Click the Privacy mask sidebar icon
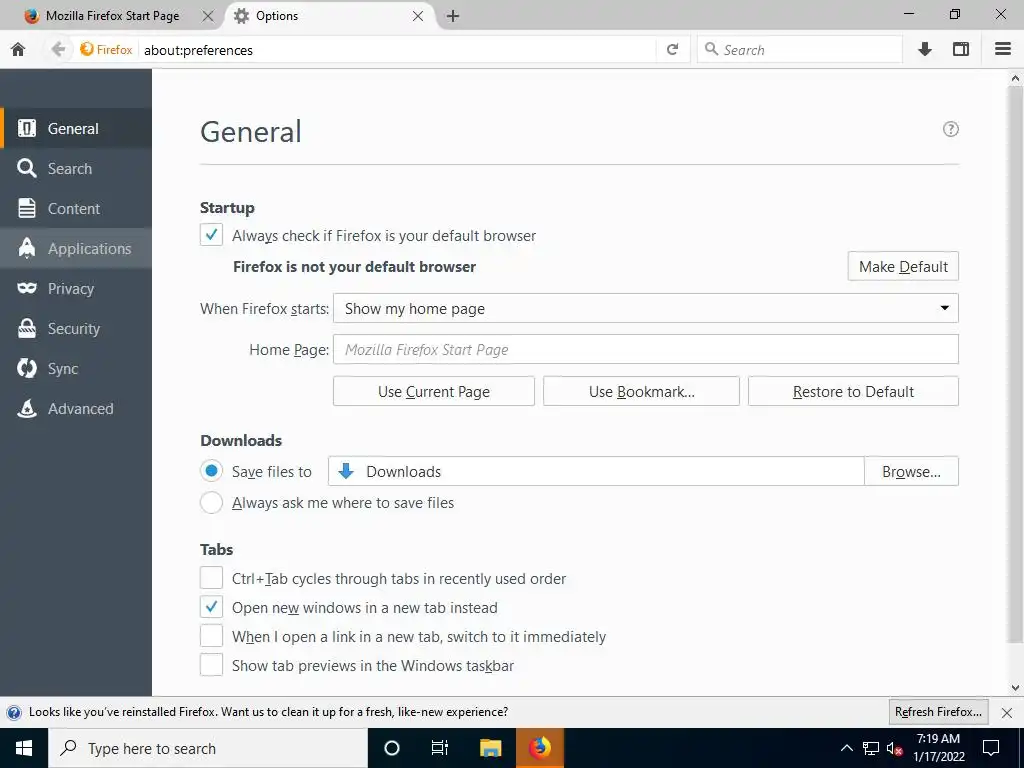Screen dimensions: 1024x768 (27, 288)
